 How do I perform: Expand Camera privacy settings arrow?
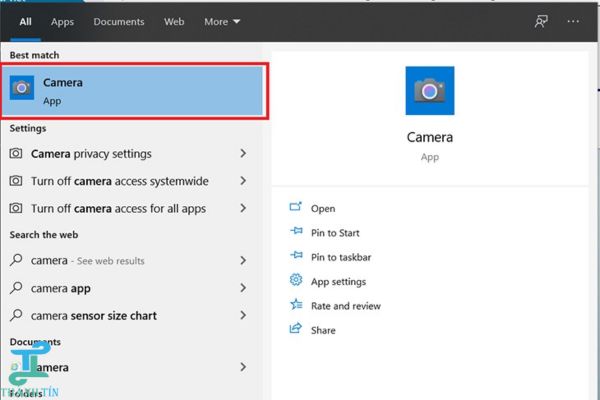tap(243, 154)
